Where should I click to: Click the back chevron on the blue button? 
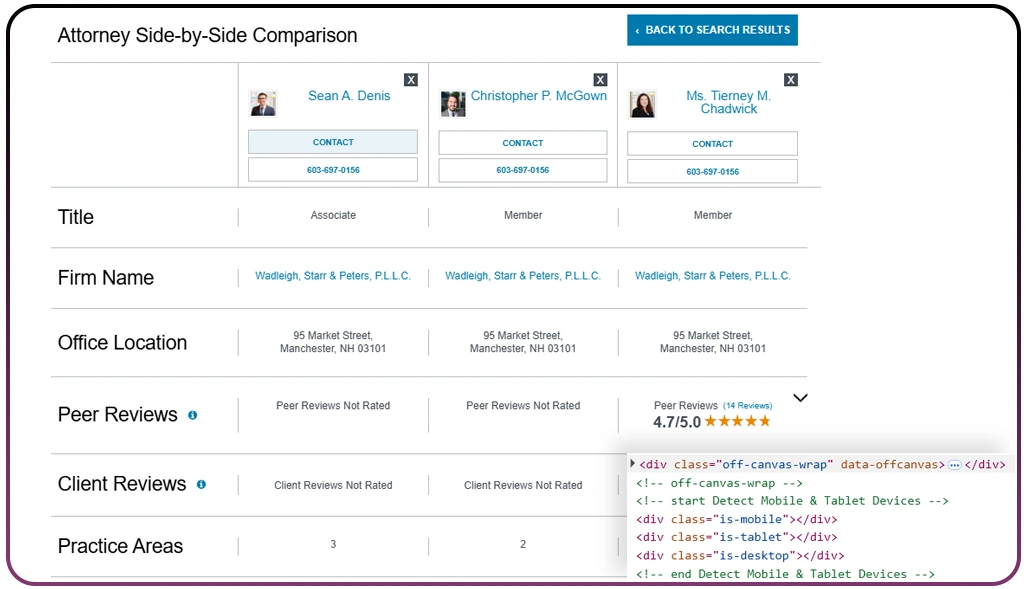coord(636,30)
